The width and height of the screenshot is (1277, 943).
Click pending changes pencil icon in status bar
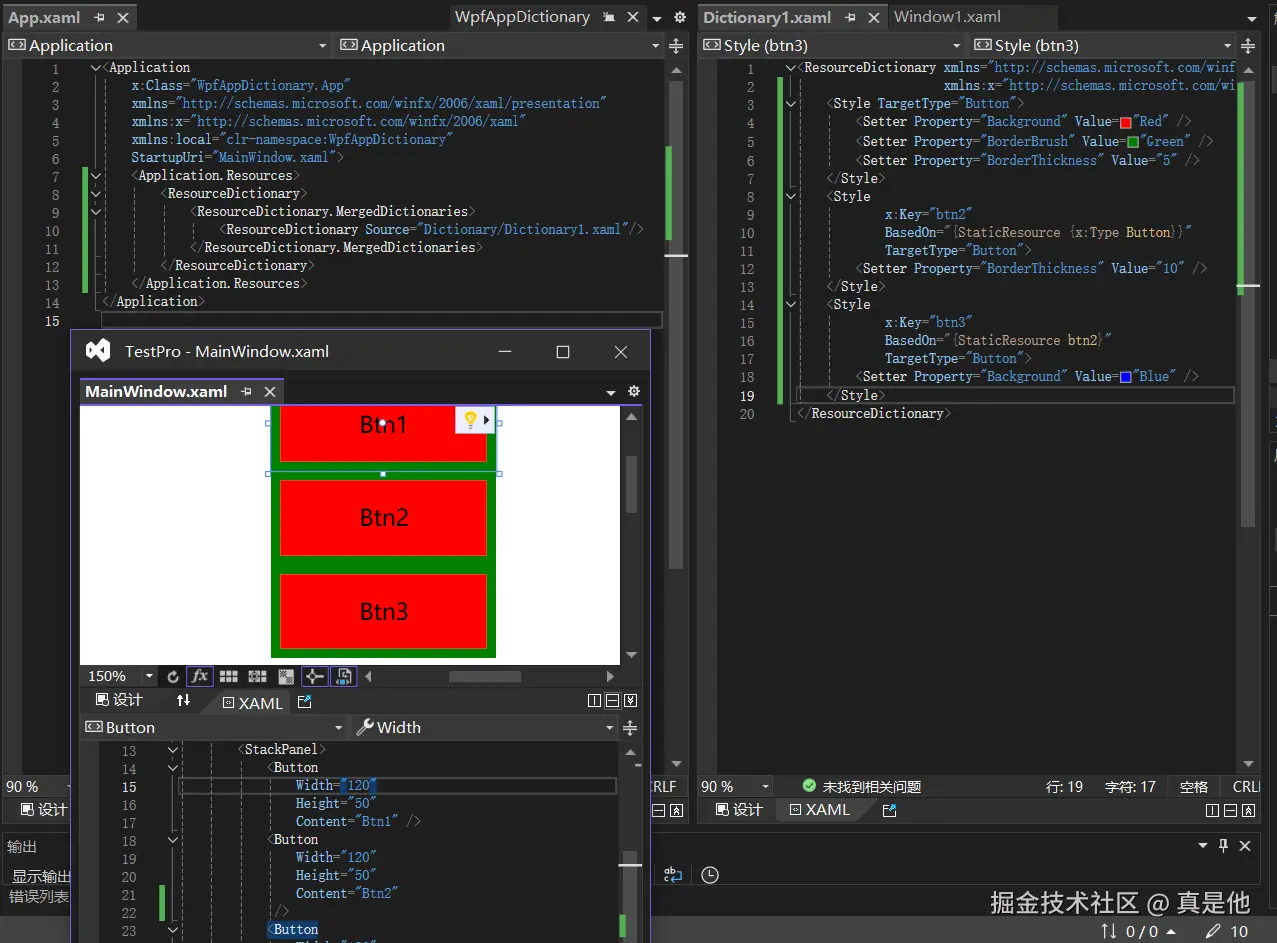coord(1213,932)
